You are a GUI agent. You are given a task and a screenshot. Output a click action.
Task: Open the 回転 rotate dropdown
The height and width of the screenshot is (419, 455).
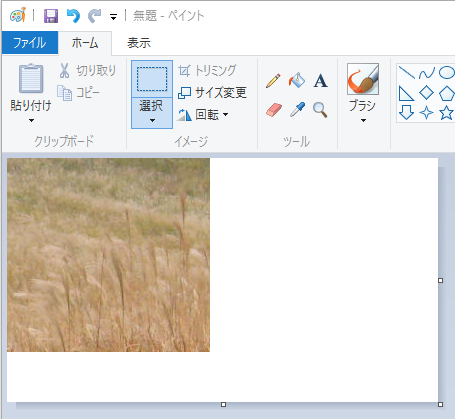203,115
